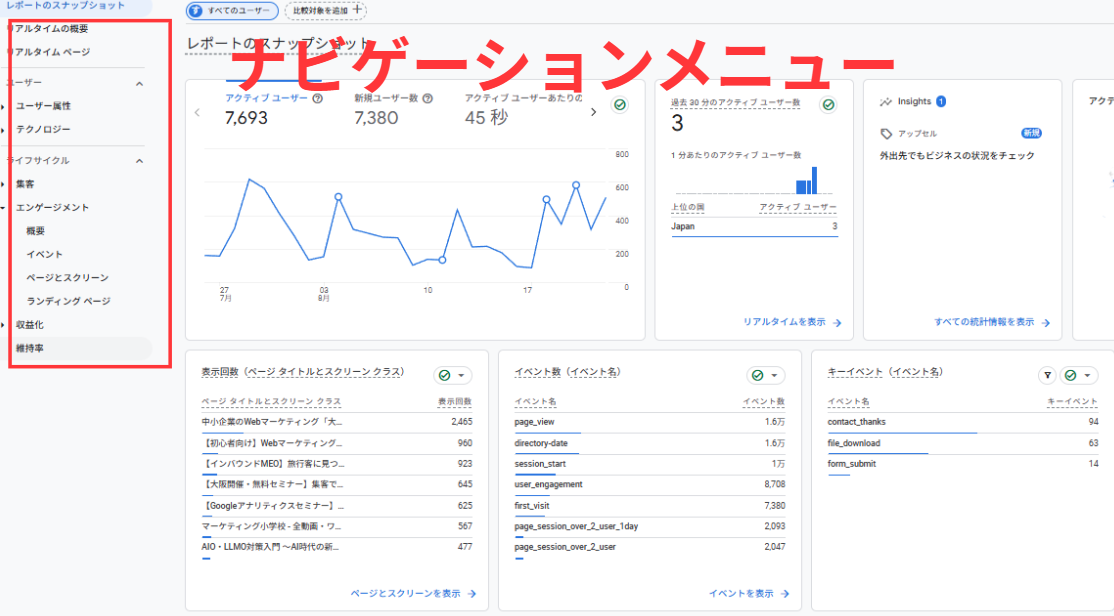This screenshot has height=616, width=1114.
Task: Select ランディング ページ in navigation menu
Action: pyautogui.click(x=68, y=301)
